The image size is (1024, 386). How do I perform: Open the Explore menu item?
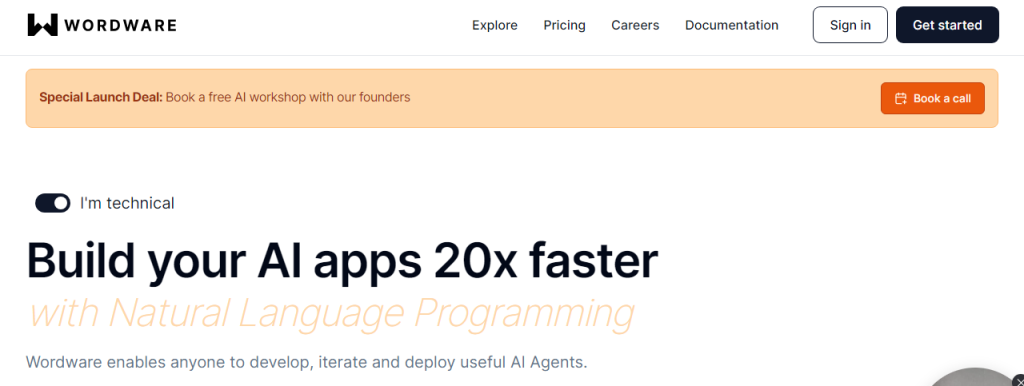(x=494, y=25)
